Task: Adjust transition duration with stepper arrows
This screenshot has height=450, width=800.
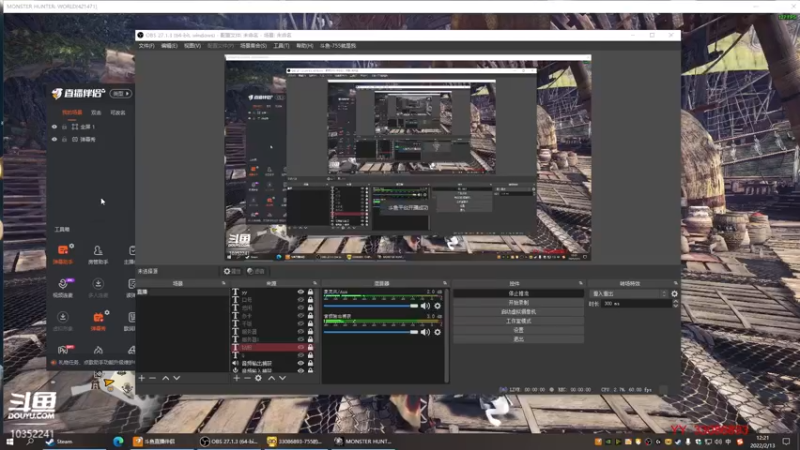Action: tap(676, 304)
